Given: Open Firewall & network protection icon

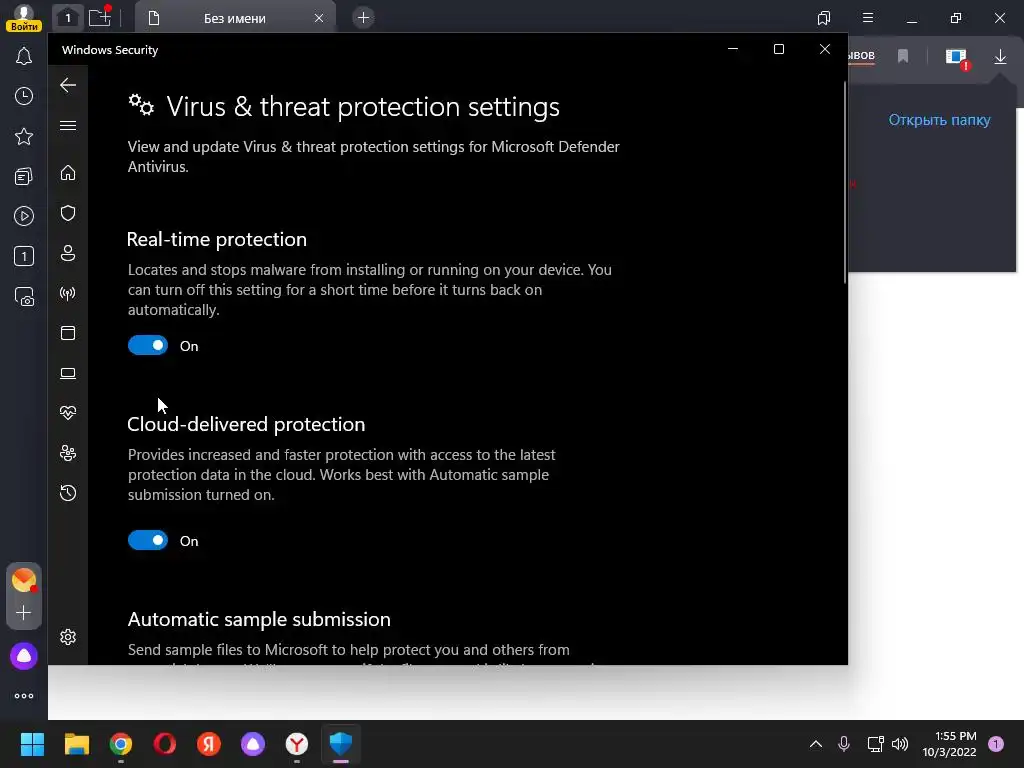Looking at the screenshot, I should (68, 293).
